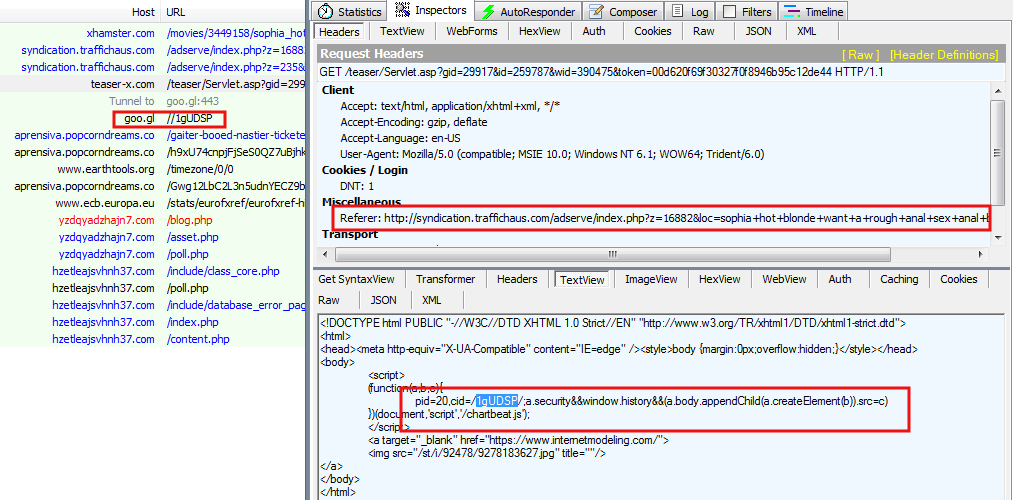The image size is (1013, 500).
Task: Open the Caching response tab
Action: pyautogui.click(x=899, y=279)
